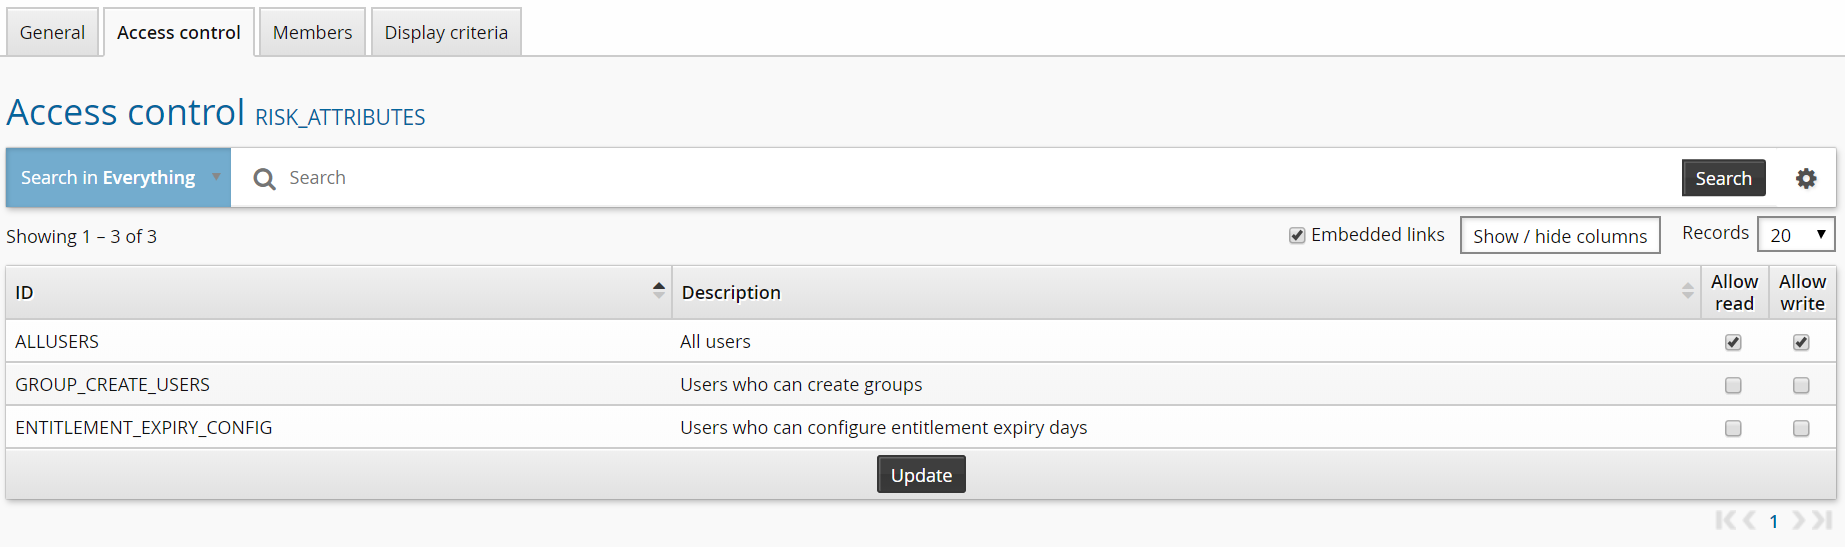1845x547 pixels.
Task: Switch to the General tab
Action: 52,33
